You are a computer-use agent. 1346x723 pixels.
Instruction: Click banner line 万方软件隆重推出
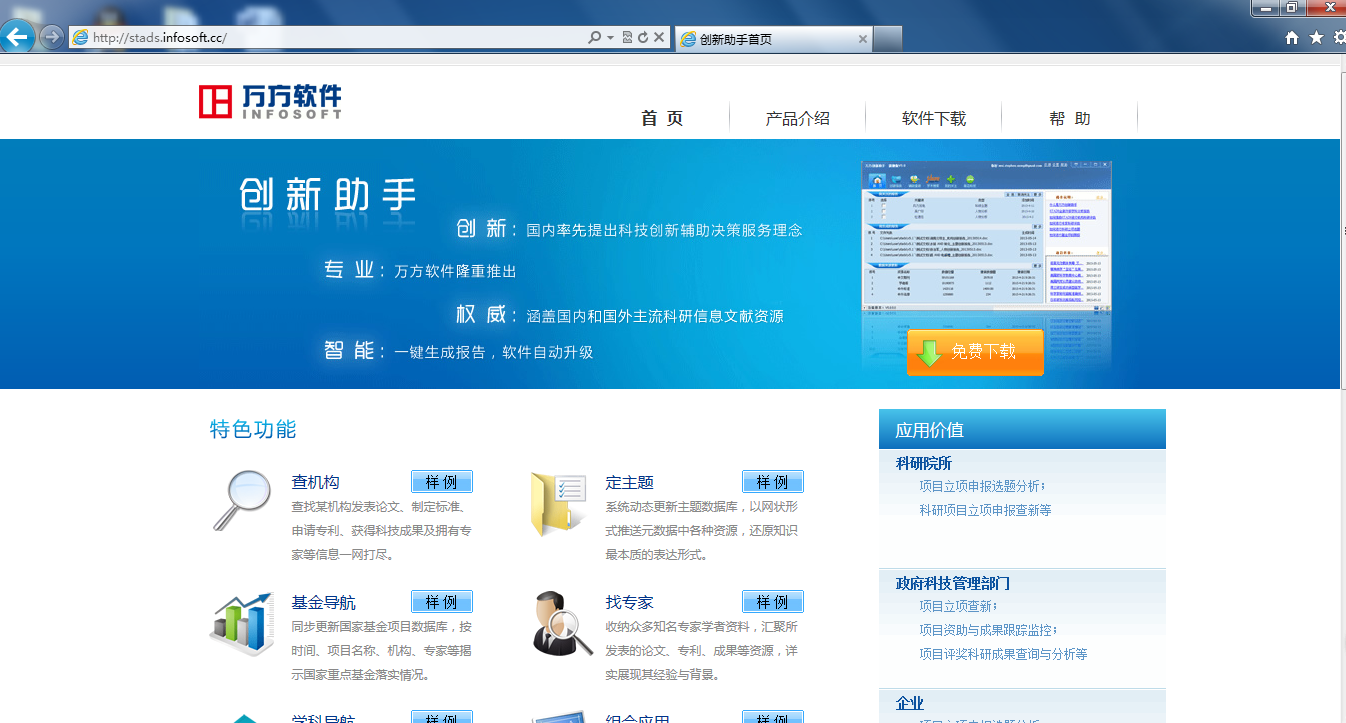click(455, 271)
